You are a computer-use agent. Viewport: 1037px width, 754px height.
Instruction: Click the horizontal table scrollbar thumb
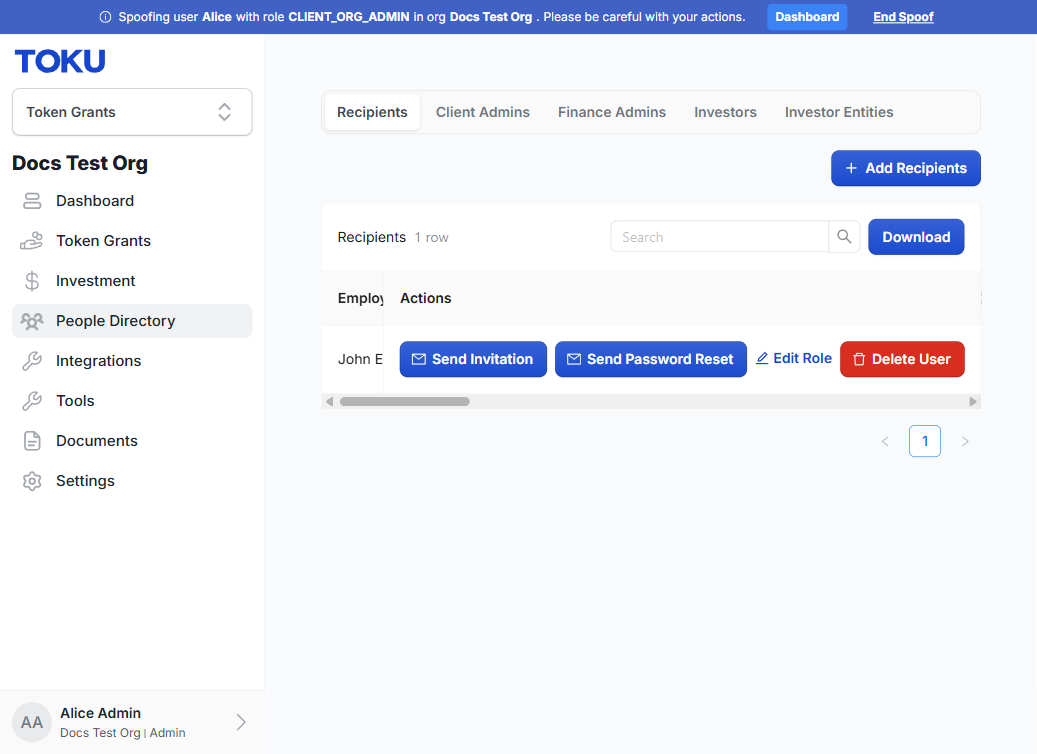point(405,401)
